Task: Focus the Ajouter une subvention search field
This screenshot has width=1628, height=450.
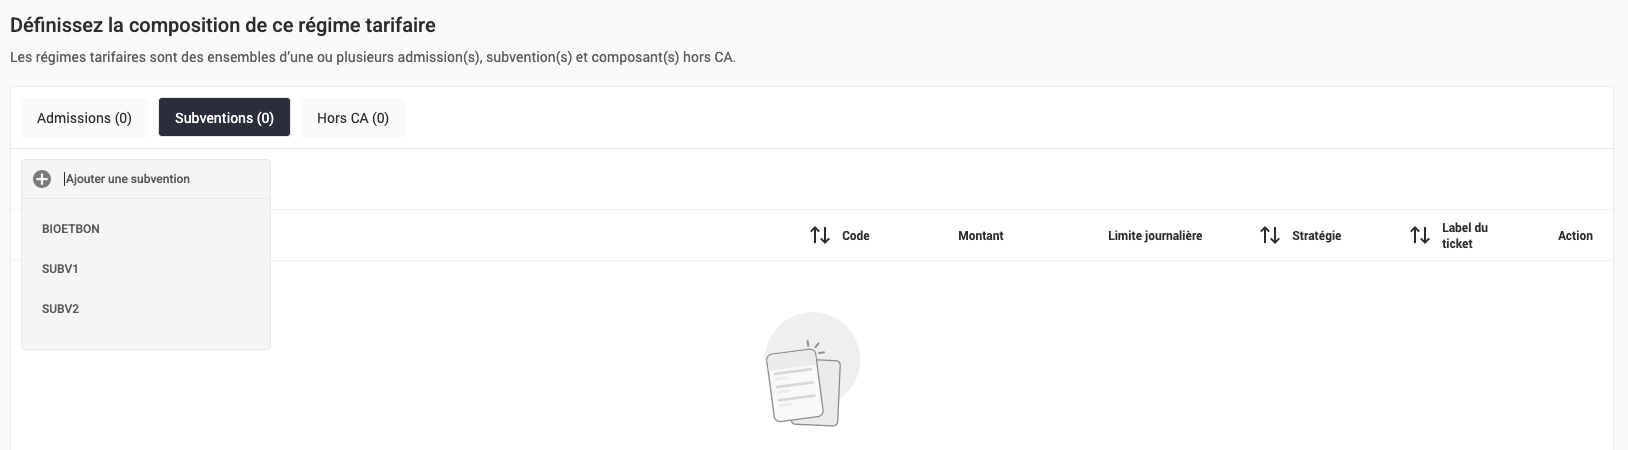Action: point(160,179)
